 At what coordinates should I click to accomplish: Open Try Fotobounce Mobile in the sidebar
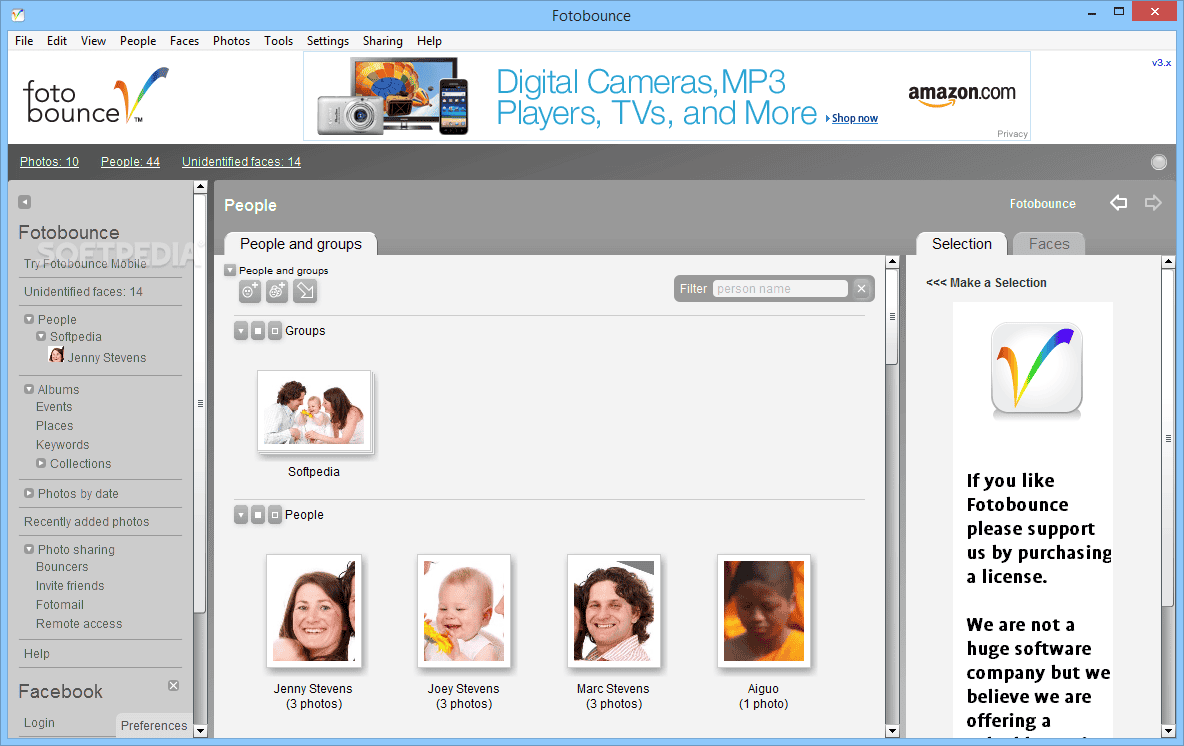[x=85, y=264]
